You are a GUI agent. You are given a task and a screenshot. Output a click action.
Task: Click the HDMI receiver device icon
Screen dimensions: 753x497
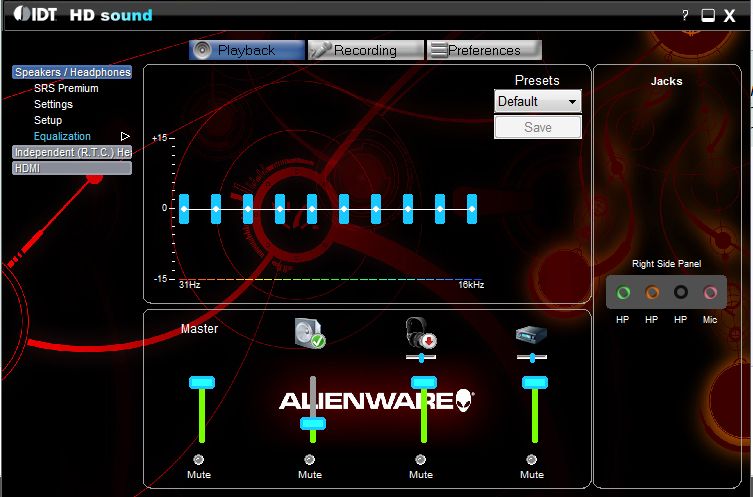[x=531, y=335]
